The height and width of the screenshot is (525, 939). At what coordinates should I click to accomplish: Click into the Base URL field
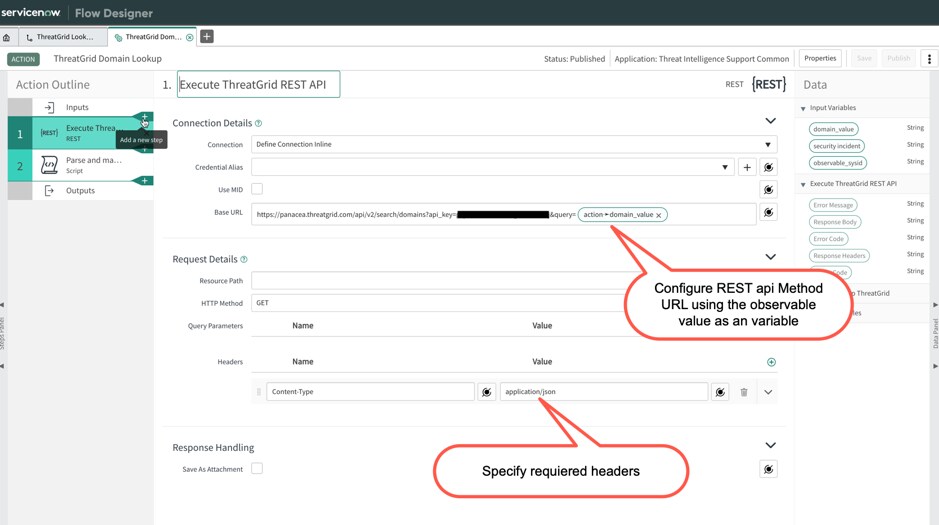503,214
